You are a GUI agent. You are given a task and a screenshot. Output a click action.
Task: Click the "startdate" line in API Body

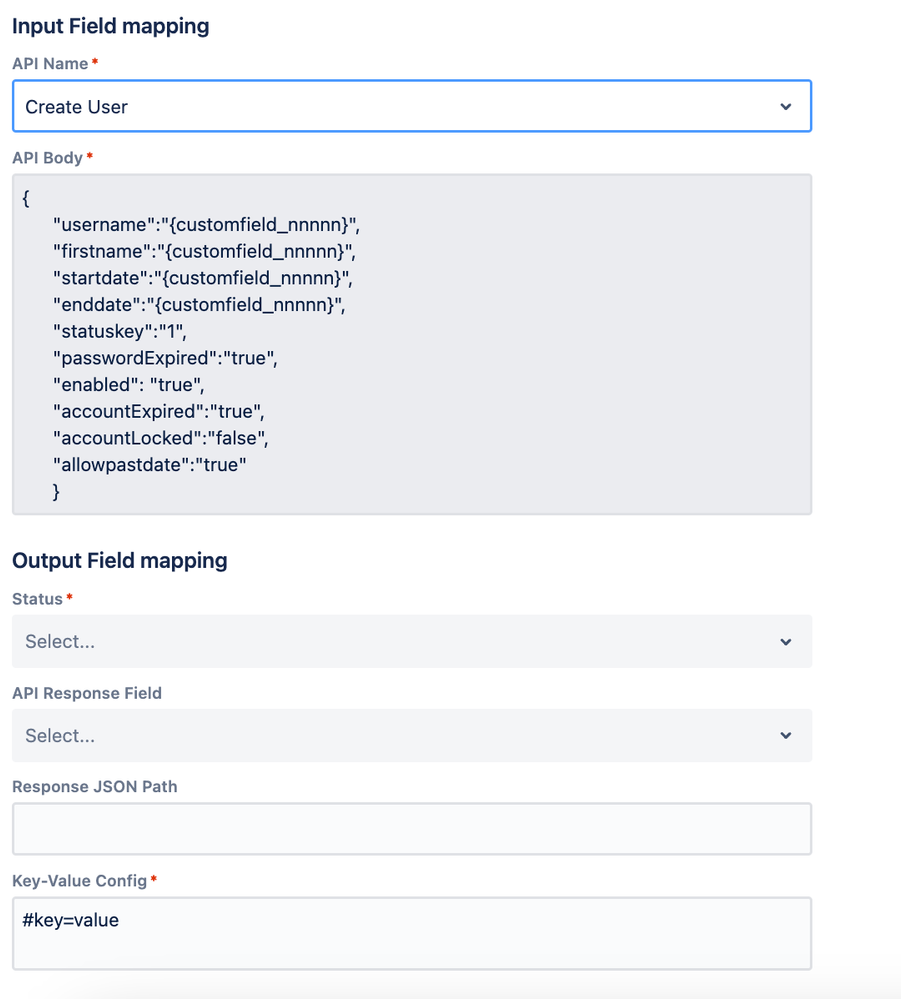point(203,276)
